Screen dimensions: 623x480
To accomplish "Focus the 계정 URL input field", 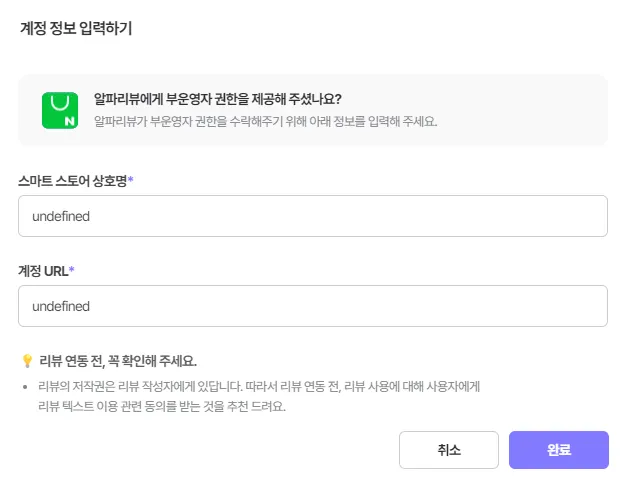I will click(312, 306).
